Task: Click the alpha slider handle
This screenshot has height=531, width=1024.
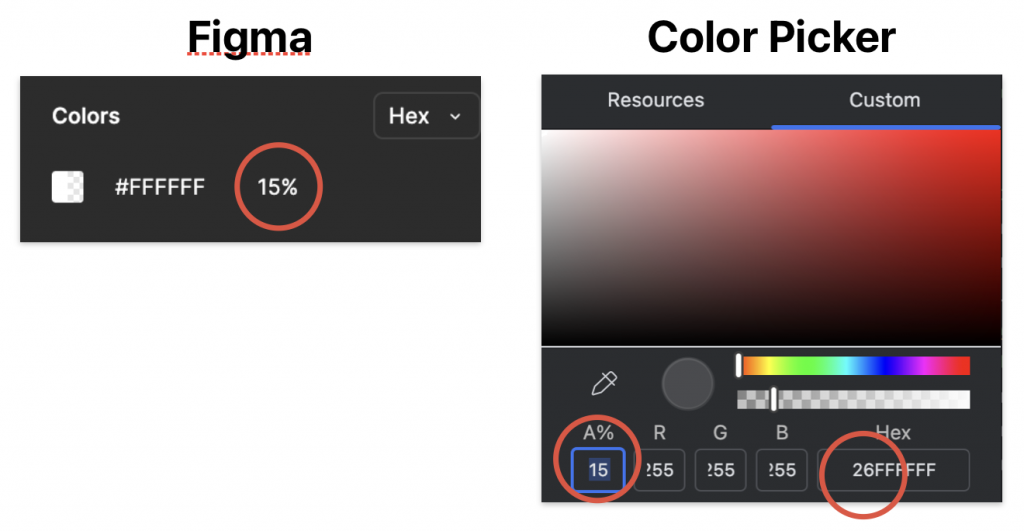Action: coord(774,399)
